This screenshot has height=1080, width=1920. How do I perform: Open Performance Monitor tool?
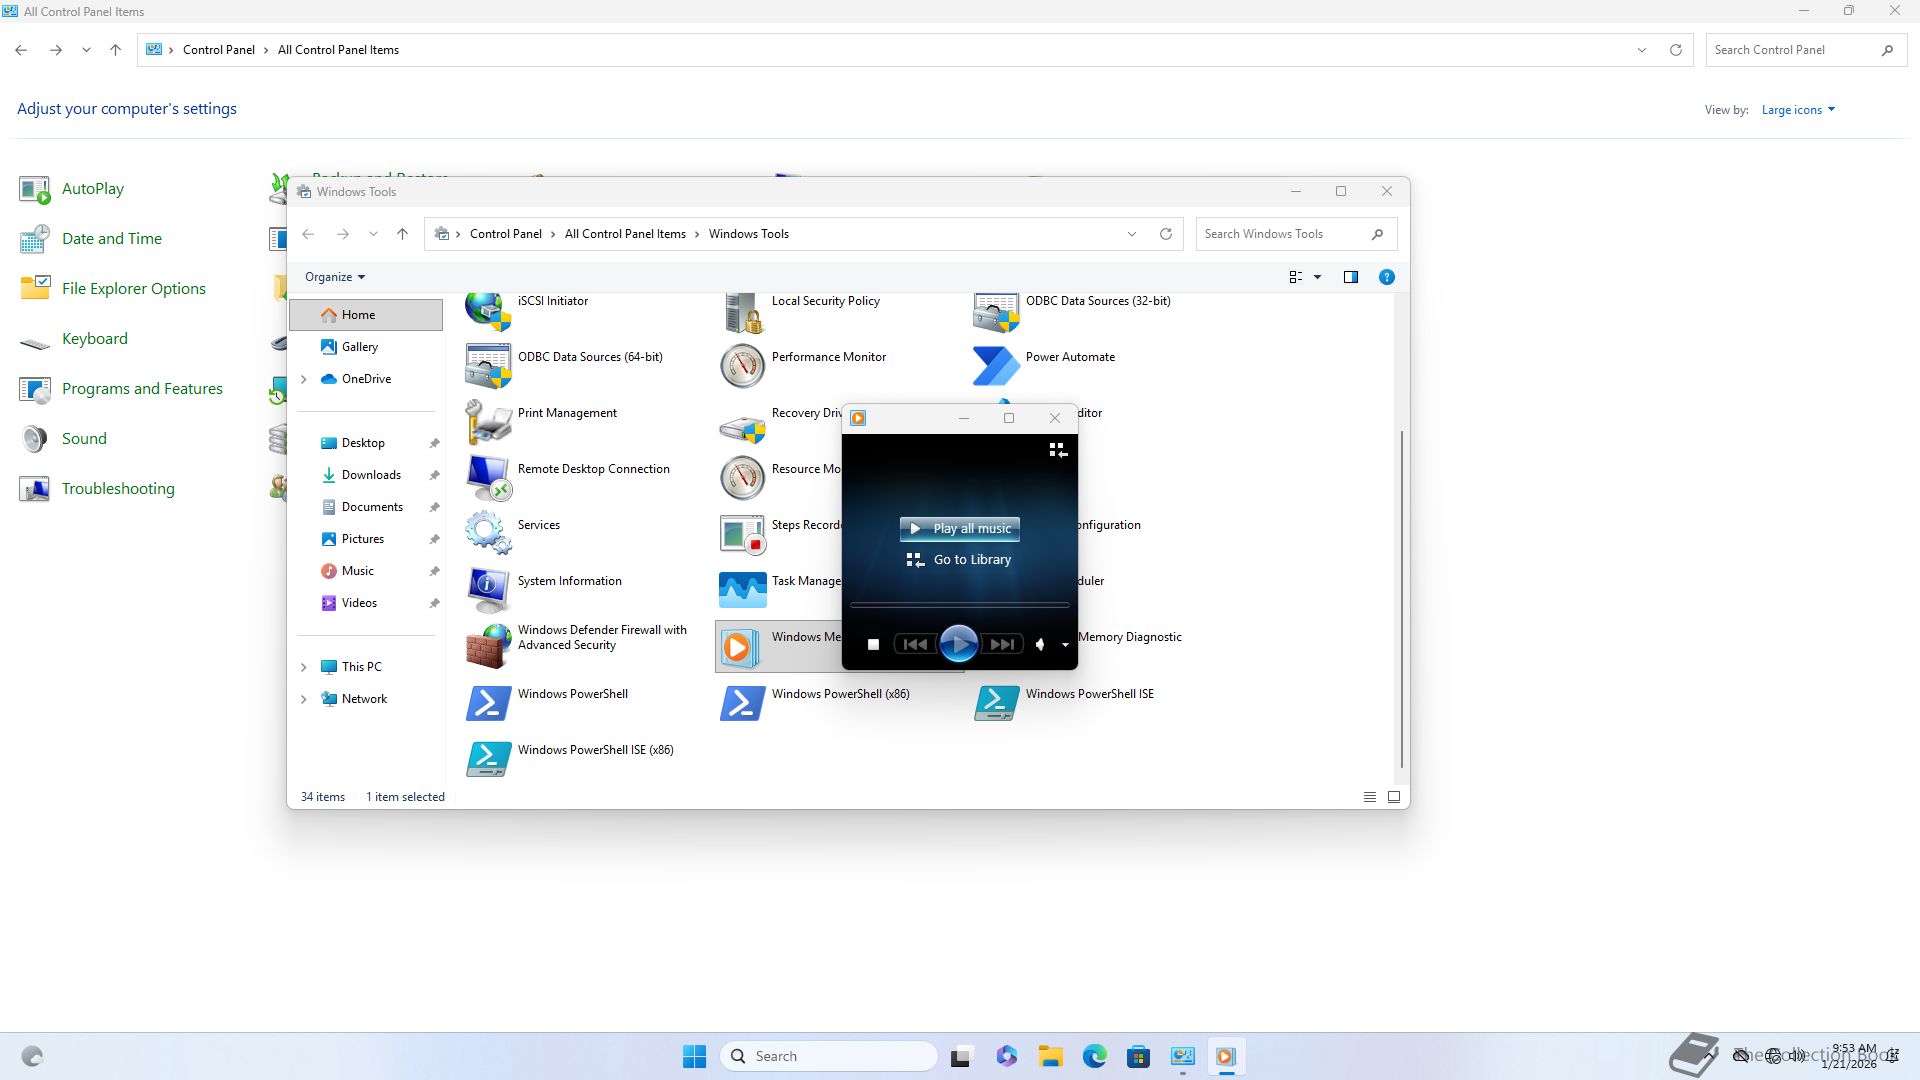tap(828, 357)
